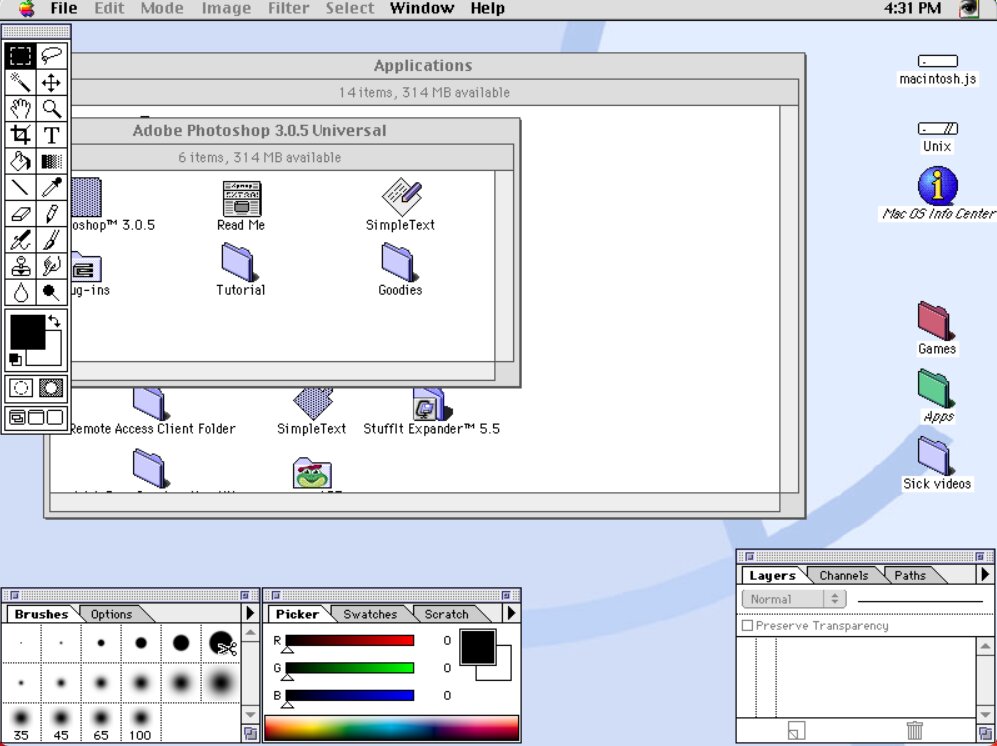Select the Eyedropper tool
Screen dimensions: 997x746
pyautogui.click(x=52, y=188)
